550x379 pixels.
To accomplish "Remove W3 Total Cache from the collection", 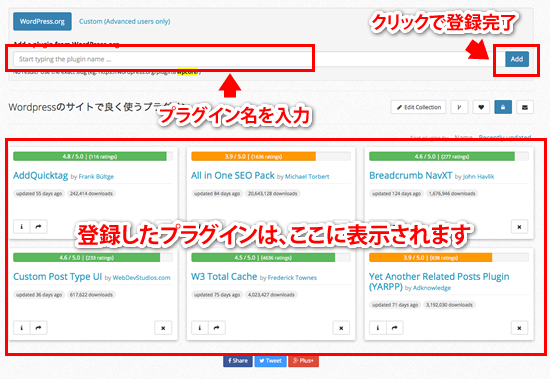I will coord(341,328).
